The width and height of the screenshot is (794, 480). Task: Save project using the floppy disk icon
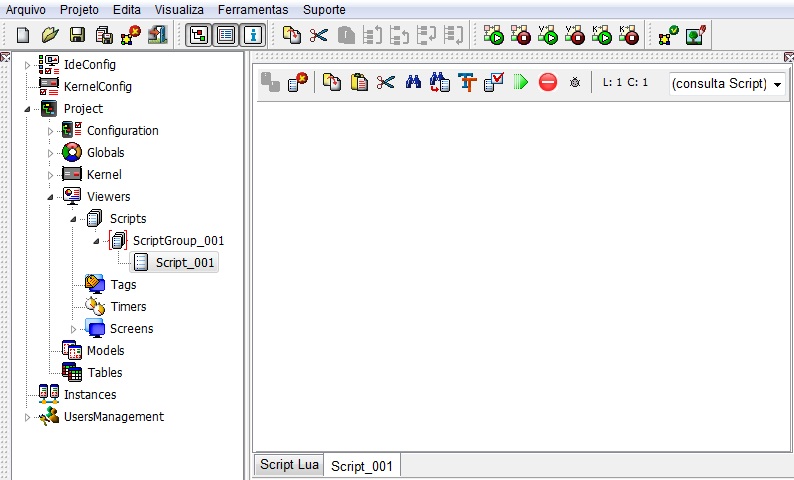pyautogui.click(x=77, y=35)
